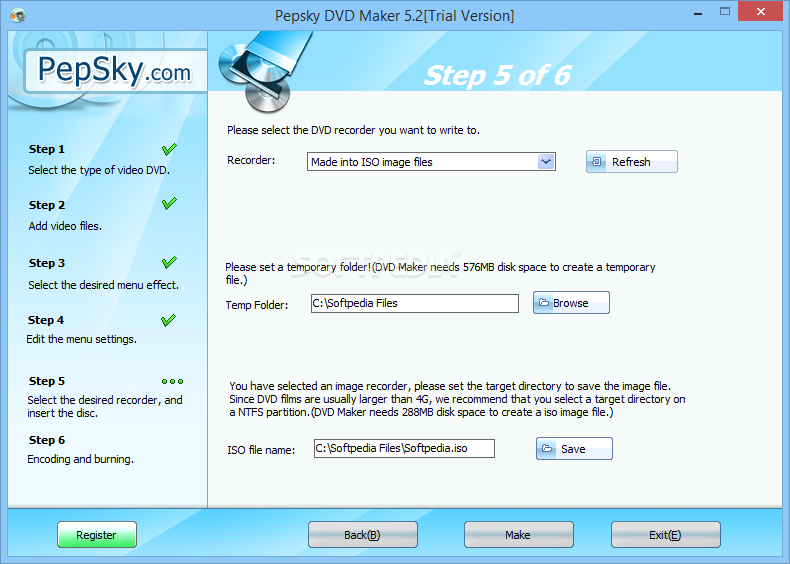
Task: Click the Step 3 green checkmark
Action: (x=169, y=262)
